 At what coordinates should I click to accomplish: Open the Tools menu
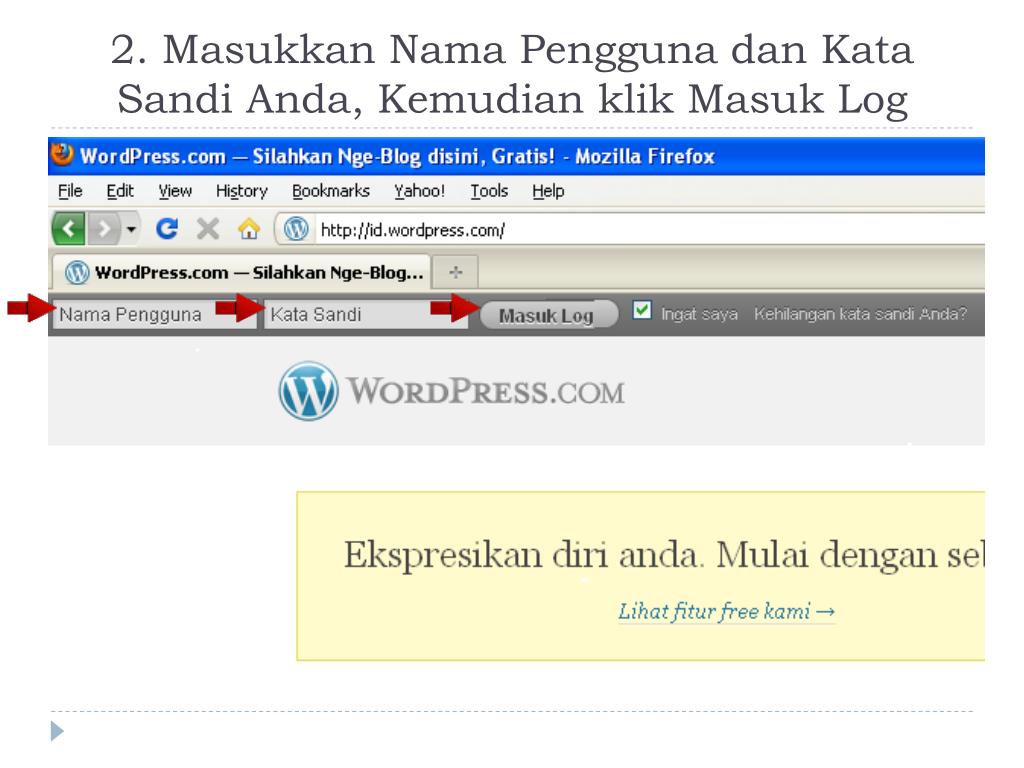[489, 191]
